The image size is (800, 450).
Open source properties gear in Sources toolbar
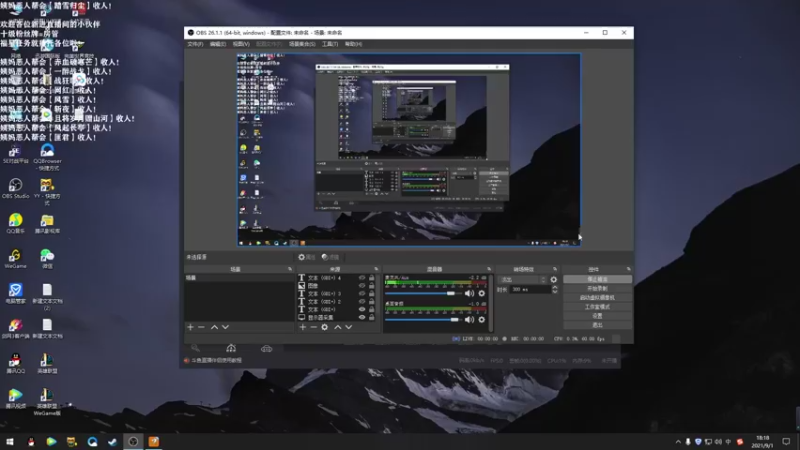tap(324, 327)
